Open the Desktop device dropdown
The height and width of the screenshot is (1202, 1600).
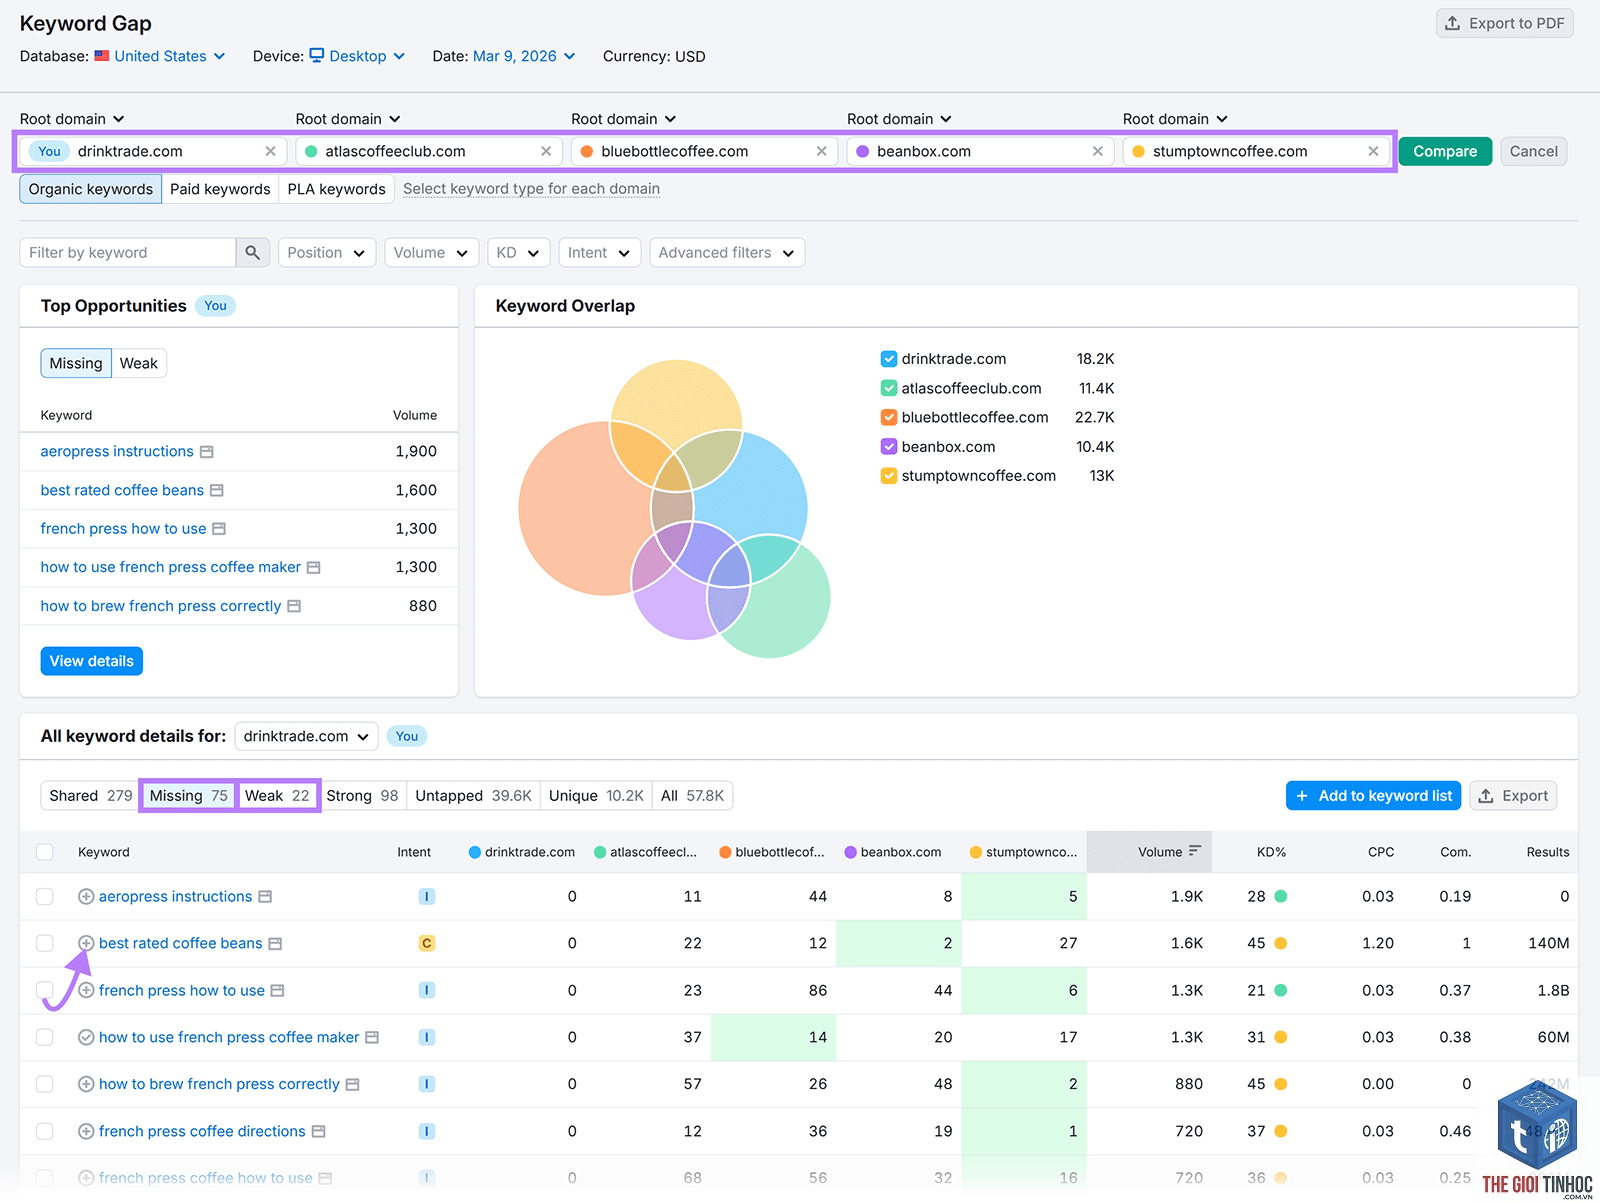tap(357, 56)
